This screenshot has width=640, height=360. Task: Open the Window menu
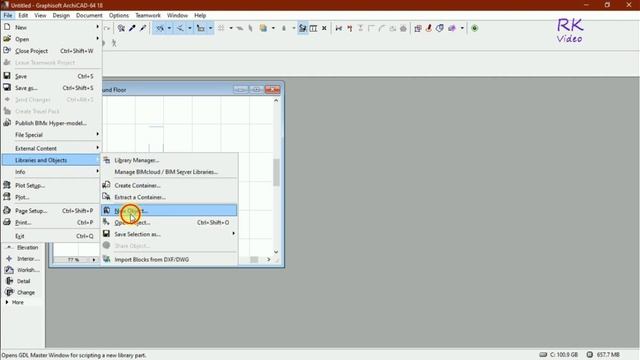tap(177, 16)
